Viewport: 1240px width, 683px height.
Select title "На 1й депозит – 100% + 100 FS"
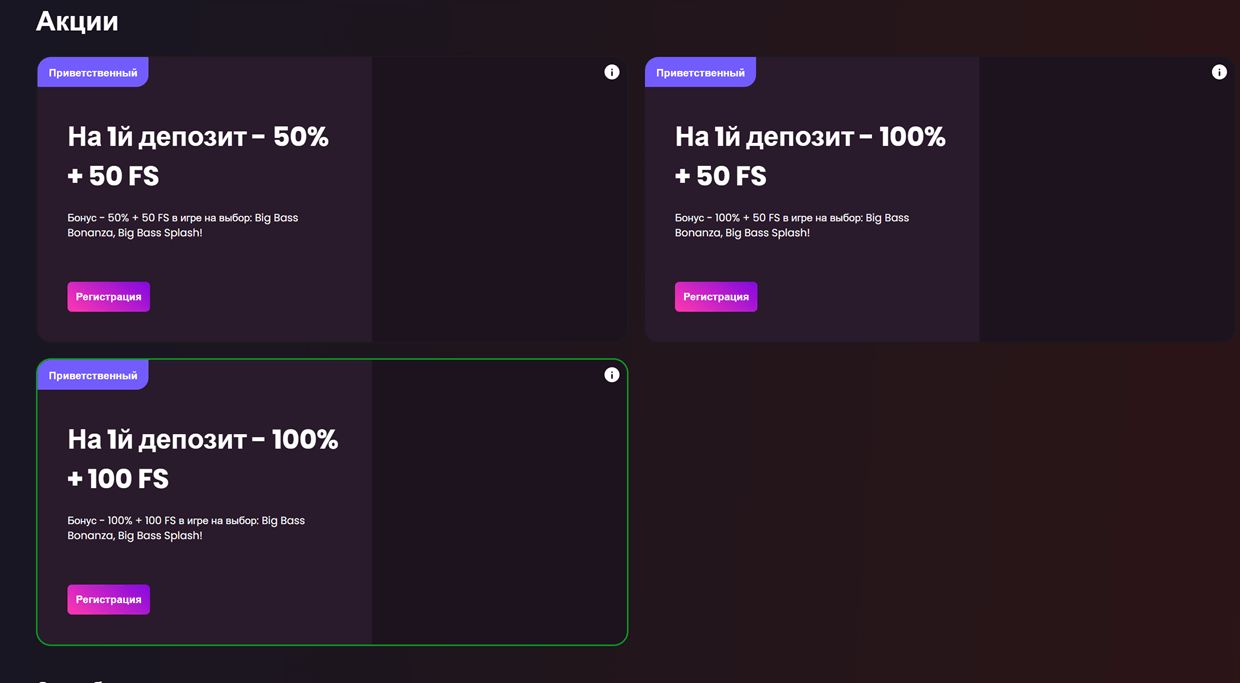[203, 459]
